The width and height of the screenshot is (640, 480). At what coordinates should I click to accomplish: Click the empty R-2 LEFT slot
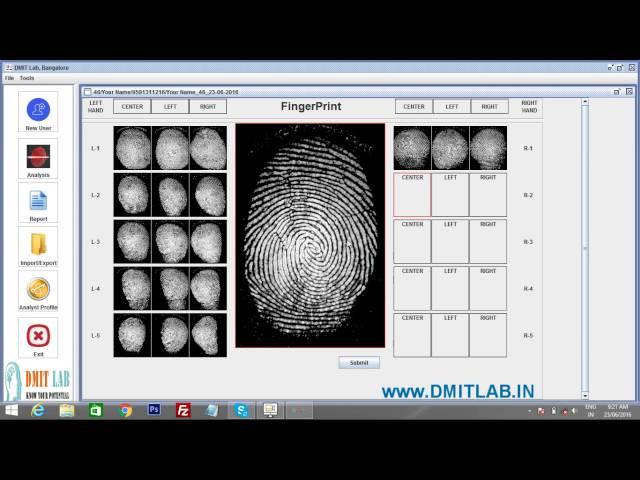450,195
